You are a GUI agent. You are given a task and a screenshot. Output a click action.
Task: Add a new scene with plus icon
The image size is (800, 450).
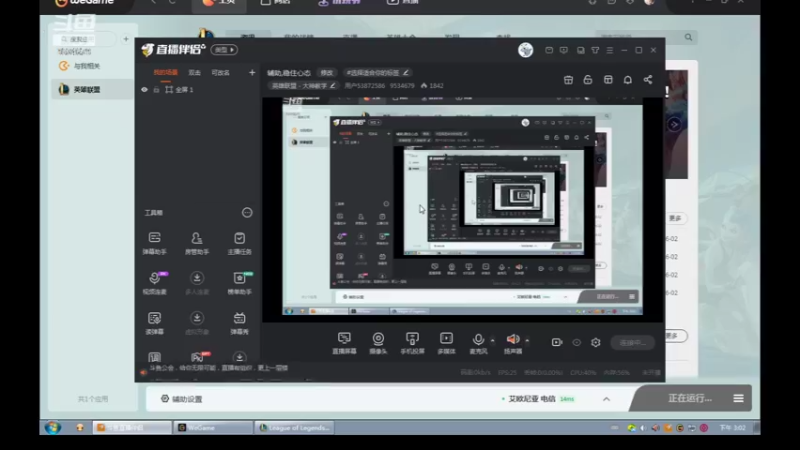[252, 72]
